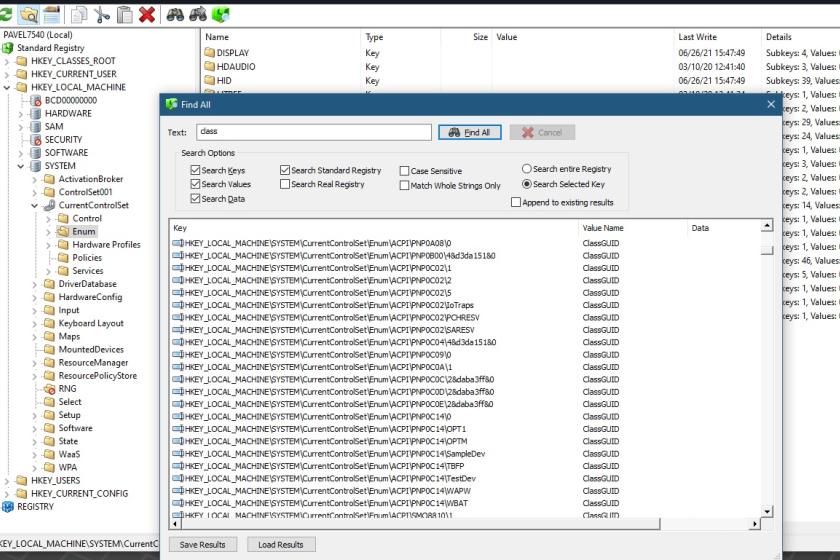Image resolution: width=840 pixels, height=560 pixels.
Task: Expand the Services node
Action: click(x=49, y=271)
